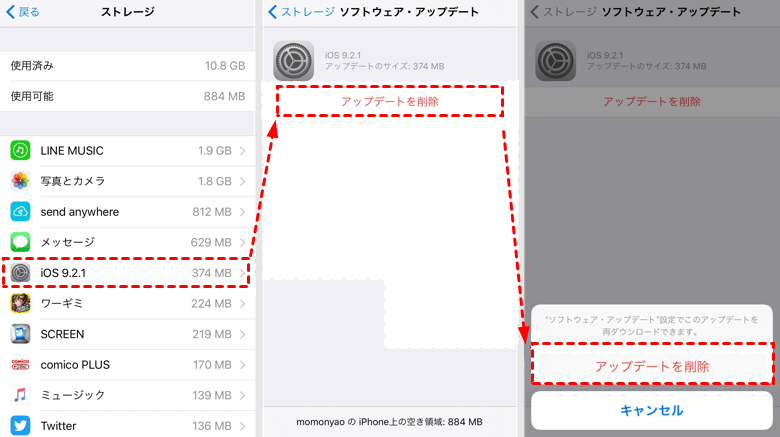Select the メッセージ 629 MB row
Viewport: 780px width, 437px height.
pos(128,242)
